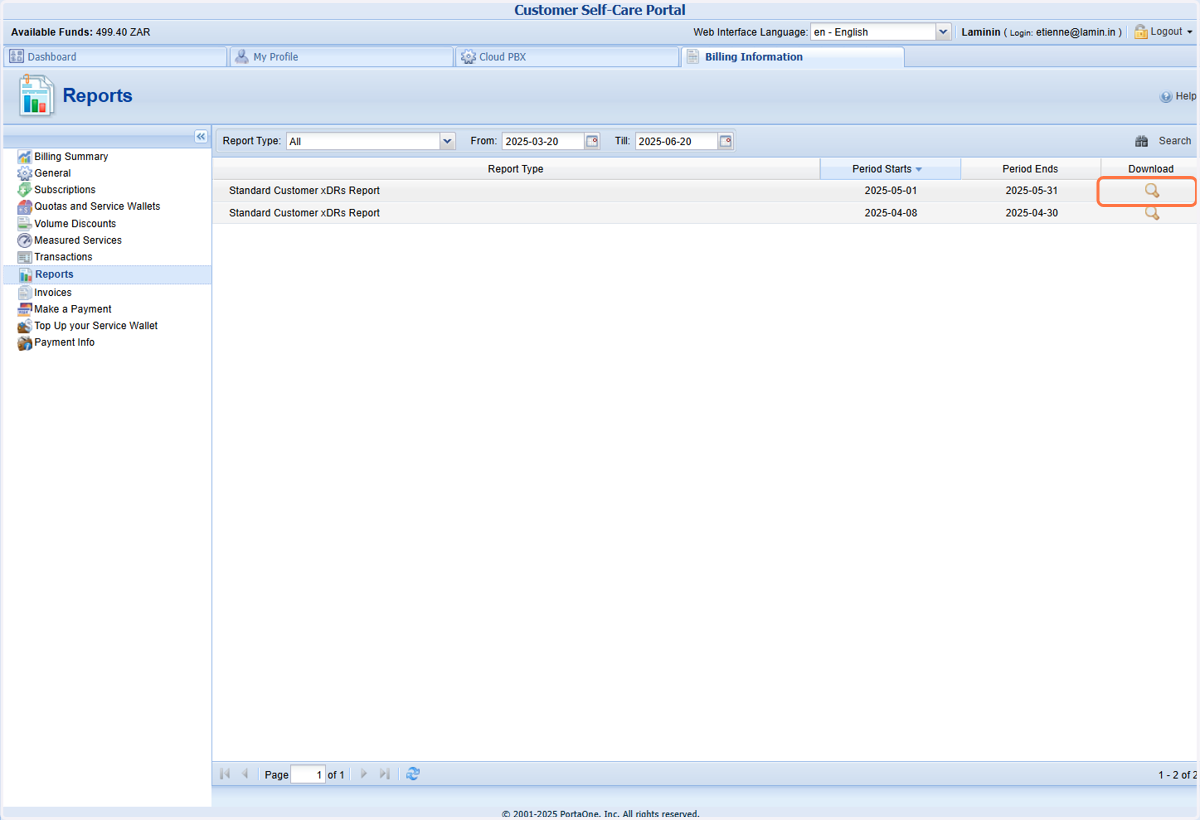Screen dimensions: 1200x820
Task: Click the Period Ends cell 2025-05-31
Action: (1031, 190)
